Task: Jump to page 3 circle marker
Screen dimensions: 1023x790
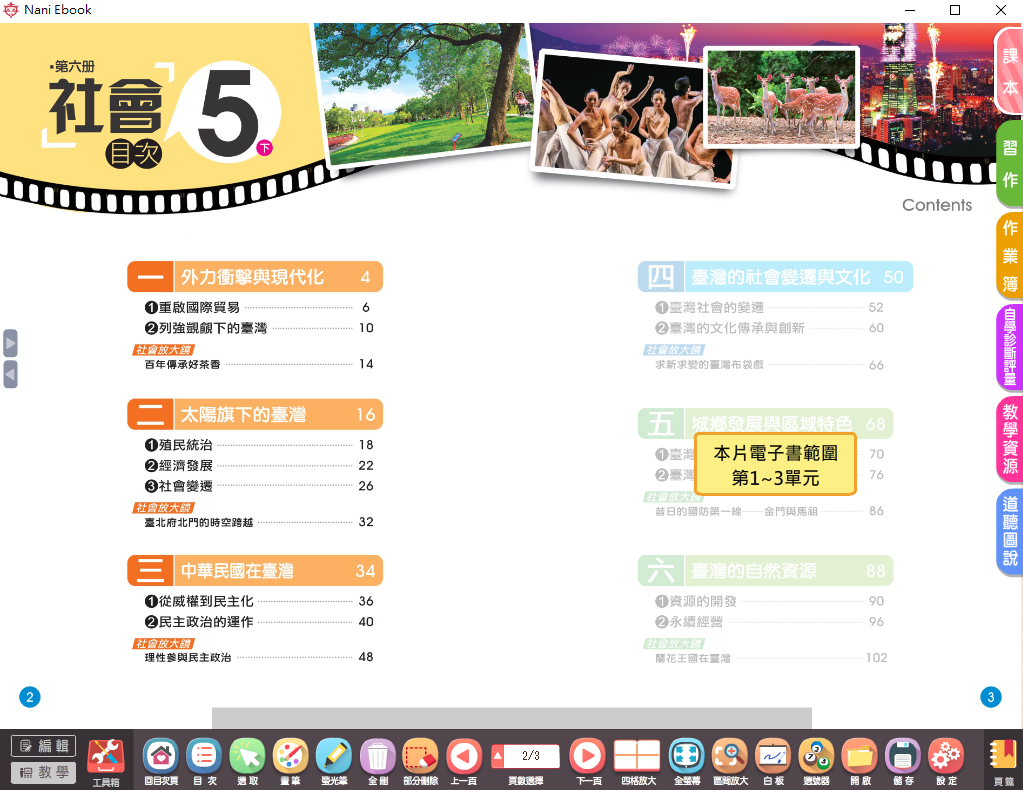Action: tap(991, 697)
